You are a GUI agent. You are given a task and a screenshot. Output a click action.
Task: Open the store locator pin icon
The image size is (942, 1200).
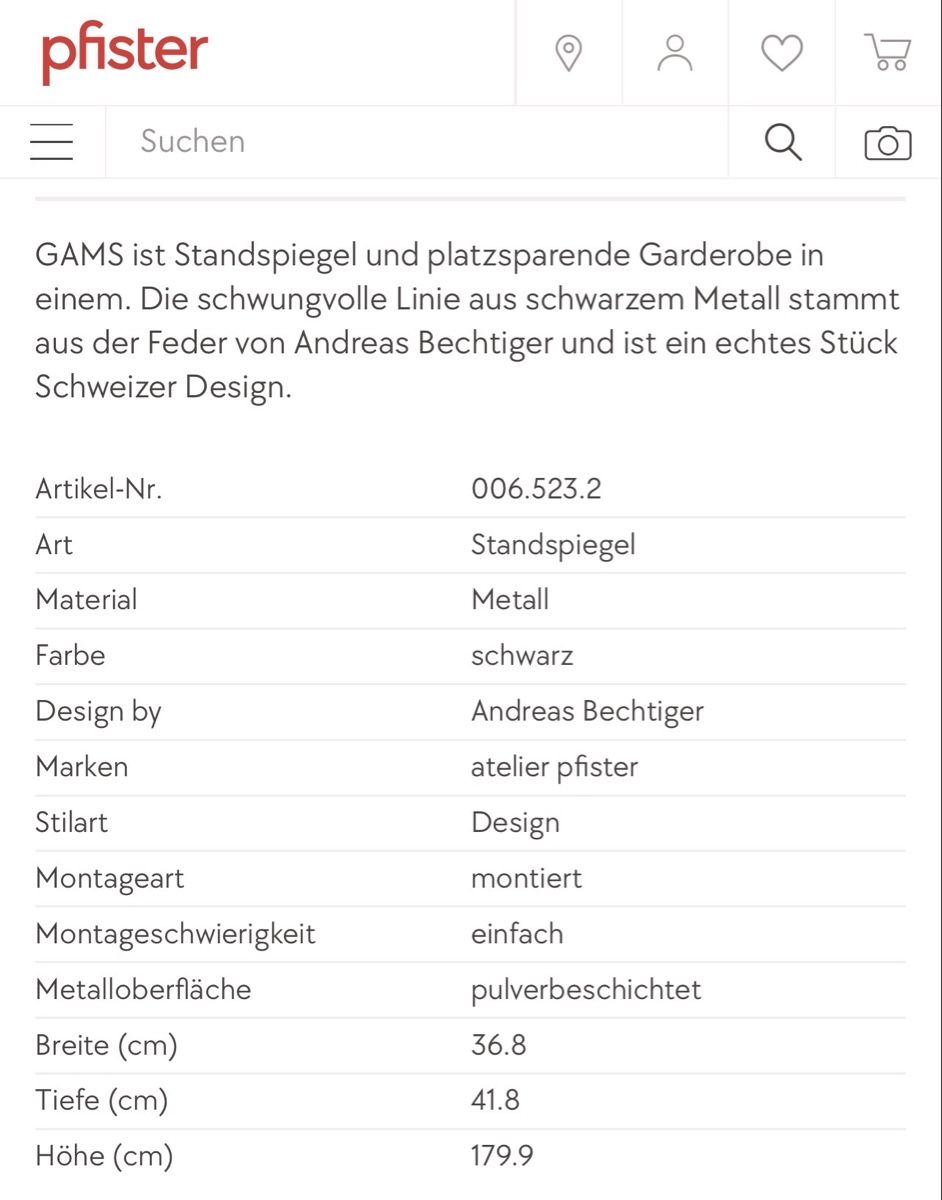pyautogui.click(x=569, y=53)
